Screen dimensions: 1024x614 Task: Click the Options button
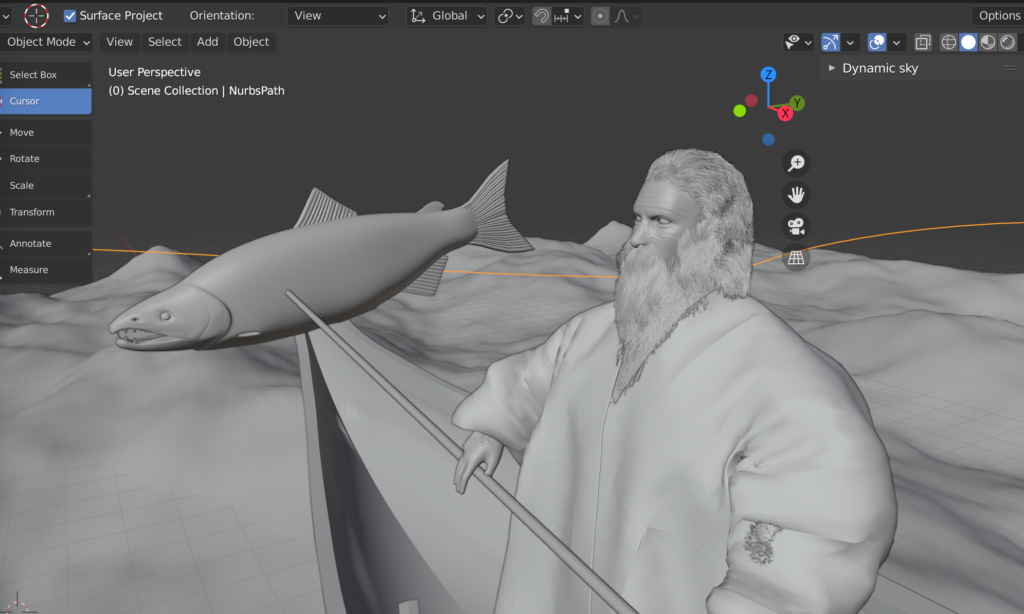(998, 16)
